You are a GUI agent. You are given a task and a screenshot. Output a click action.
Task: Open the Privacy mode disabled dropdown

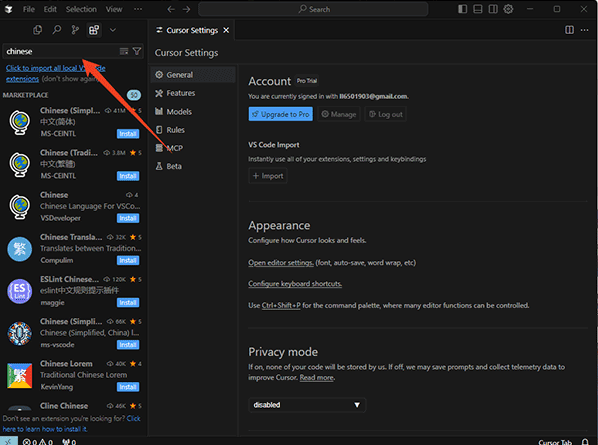[x=307, y=405]
